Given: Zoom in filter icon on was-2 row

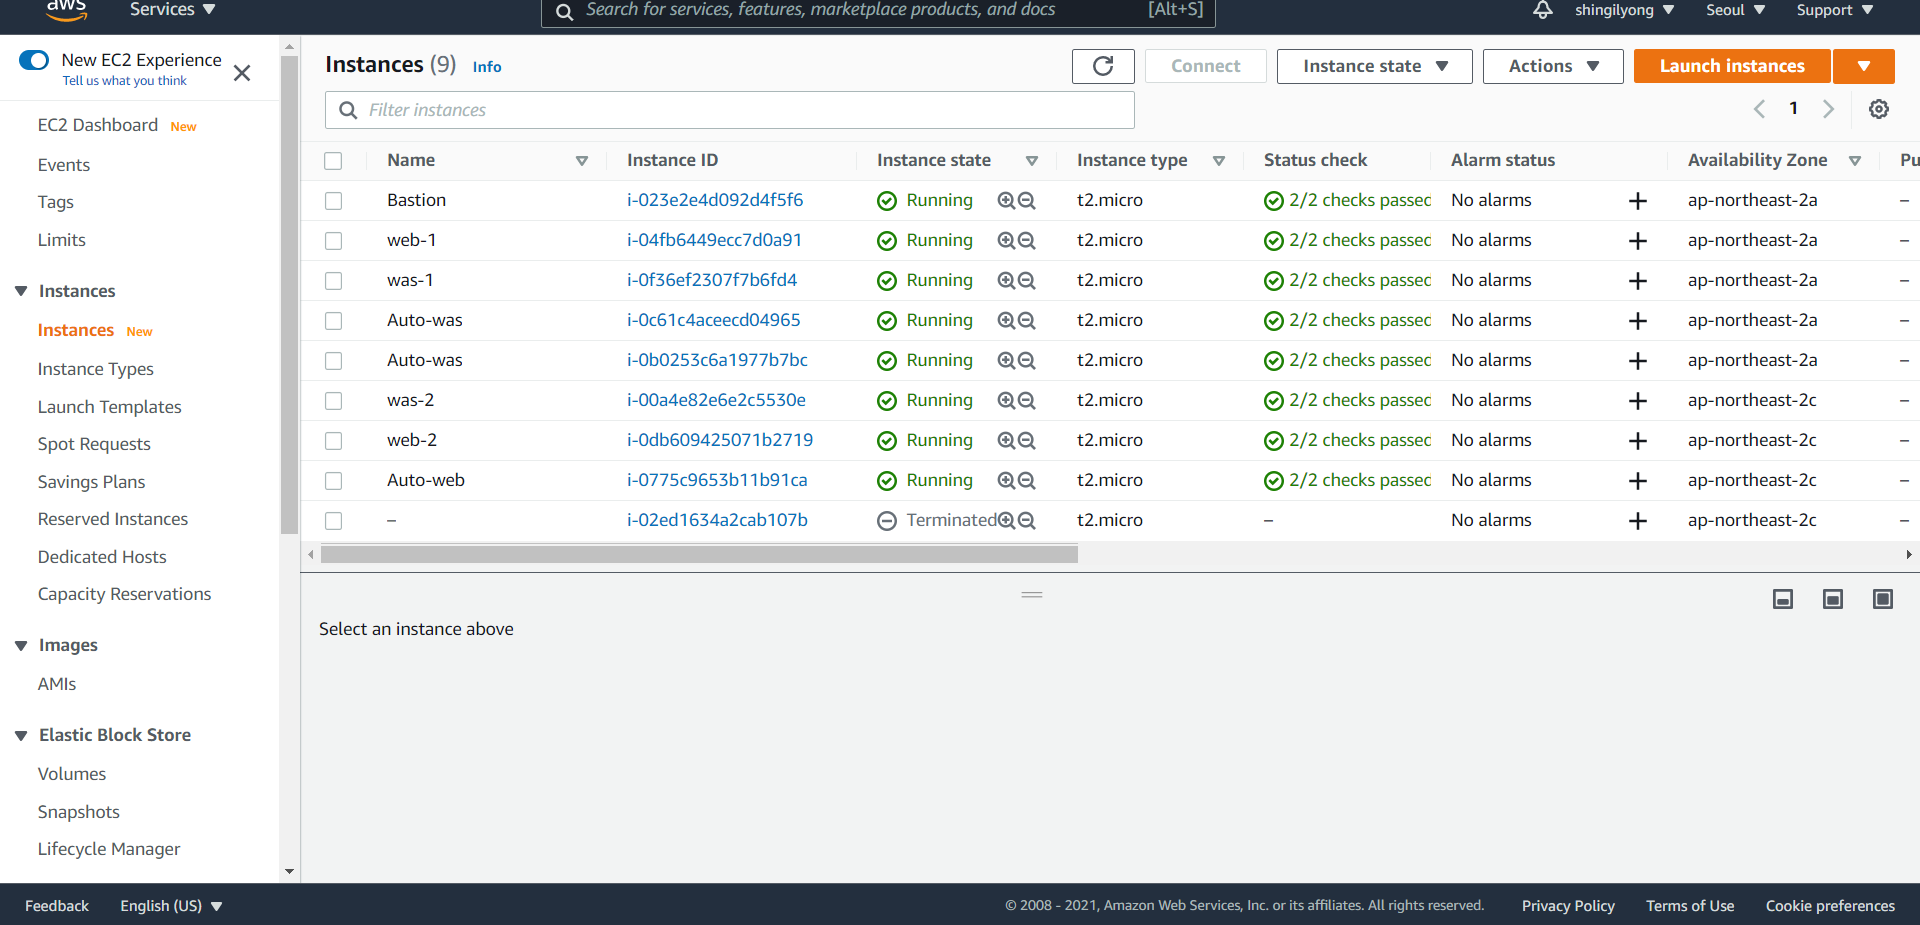Looking at the screenshot, I should coord(1006,400).
